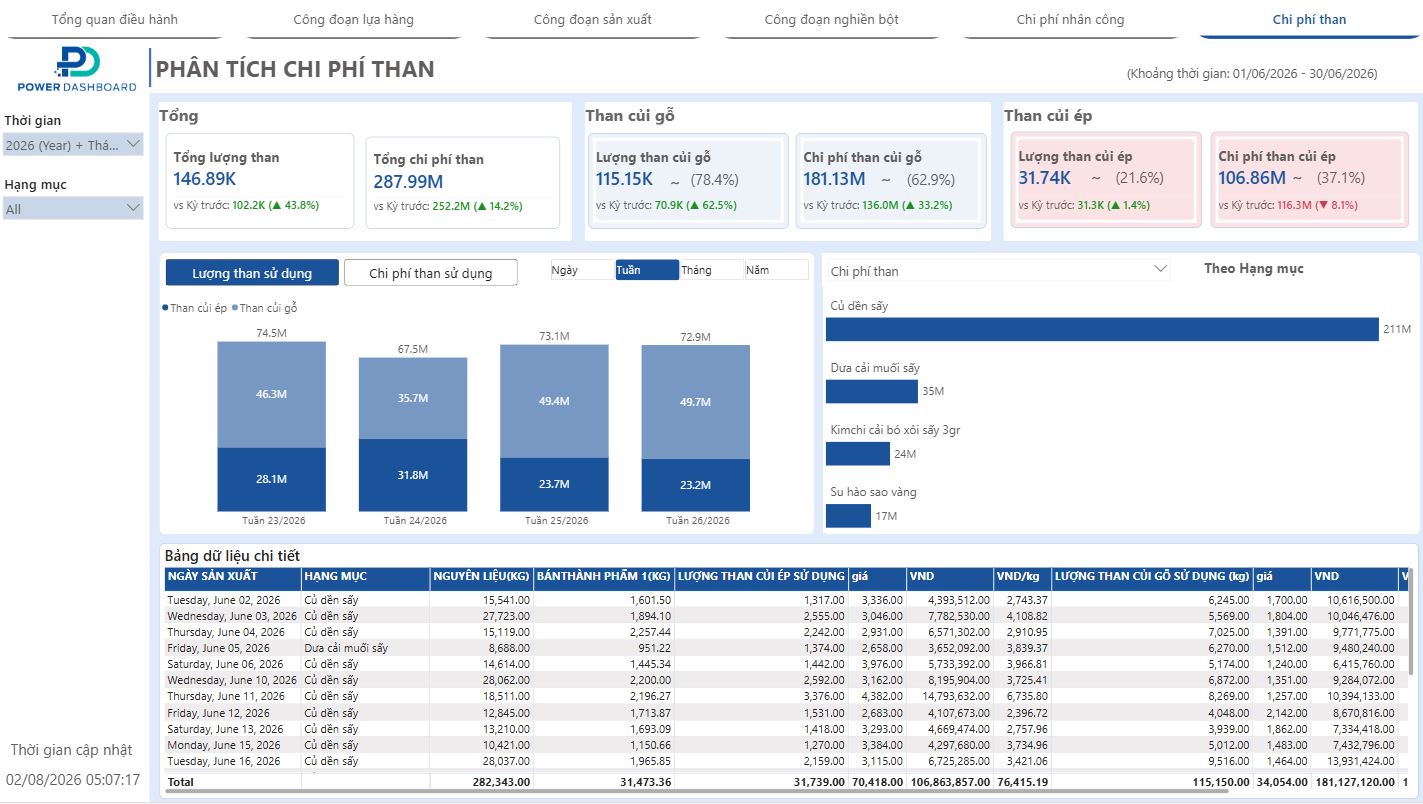Click the Power Dashboard logo
This screenshot has width=1423, height=804.
(77, 70)
